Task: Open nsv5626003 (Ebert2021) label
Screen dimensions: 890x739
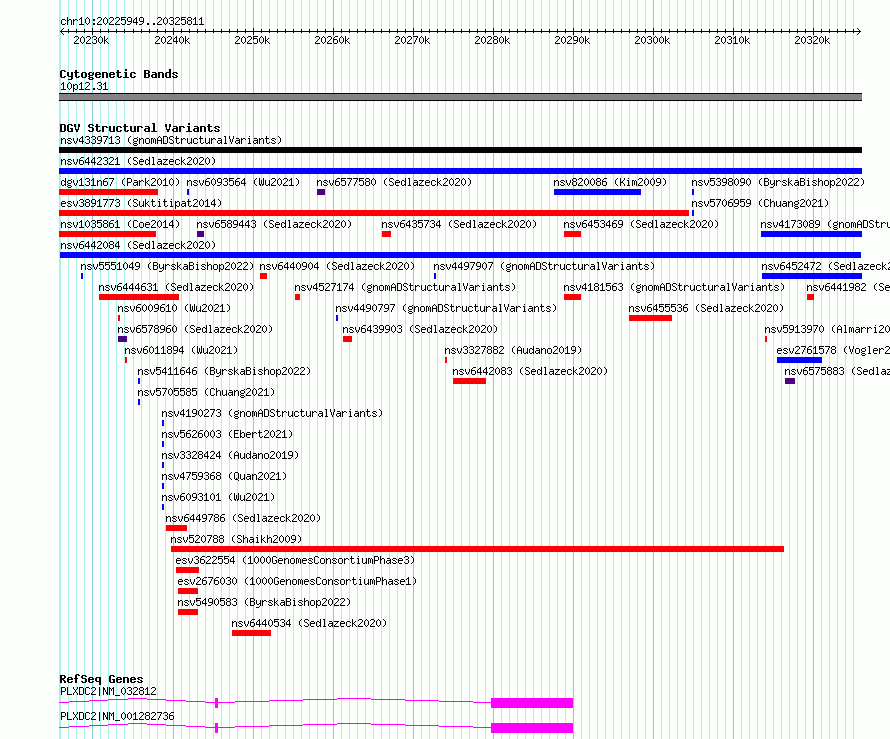Action: (227, 434)
